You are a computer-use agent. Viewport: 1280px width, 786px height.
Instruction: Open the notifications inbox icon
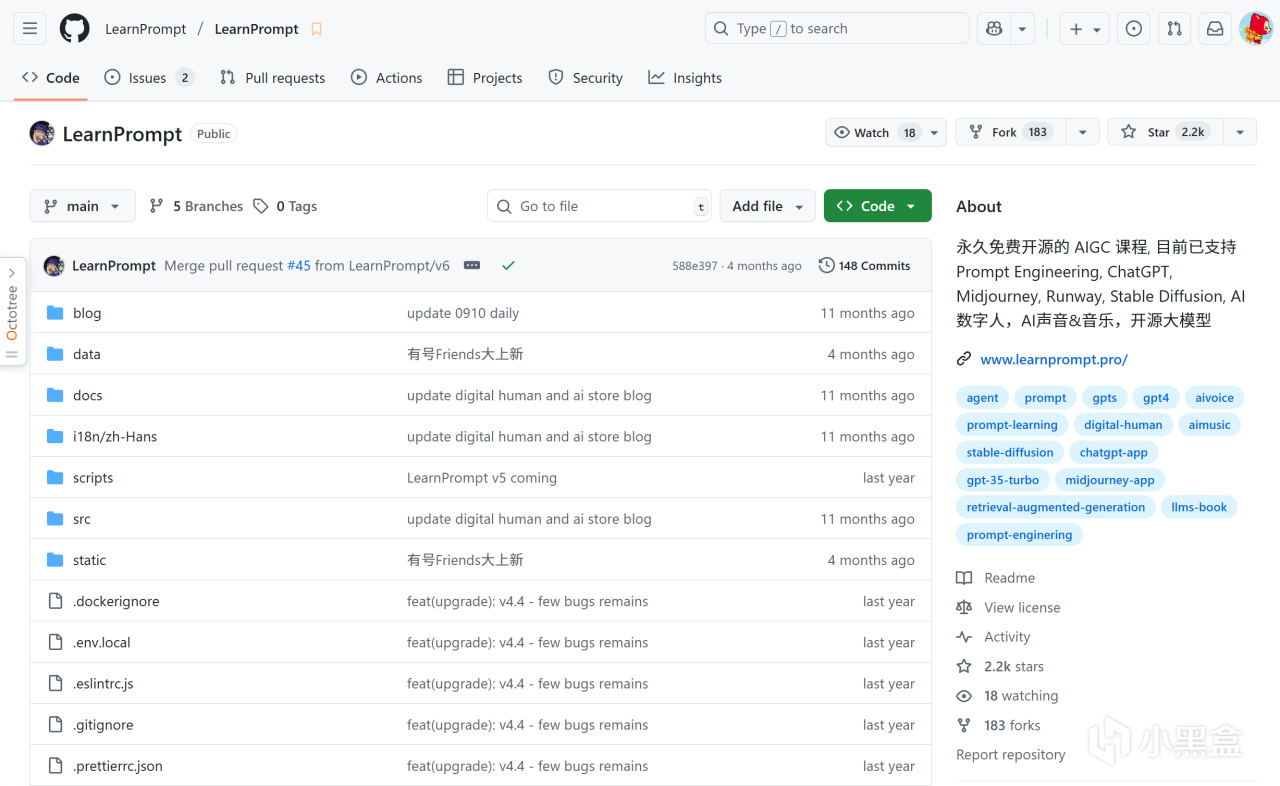[1215, 29]
